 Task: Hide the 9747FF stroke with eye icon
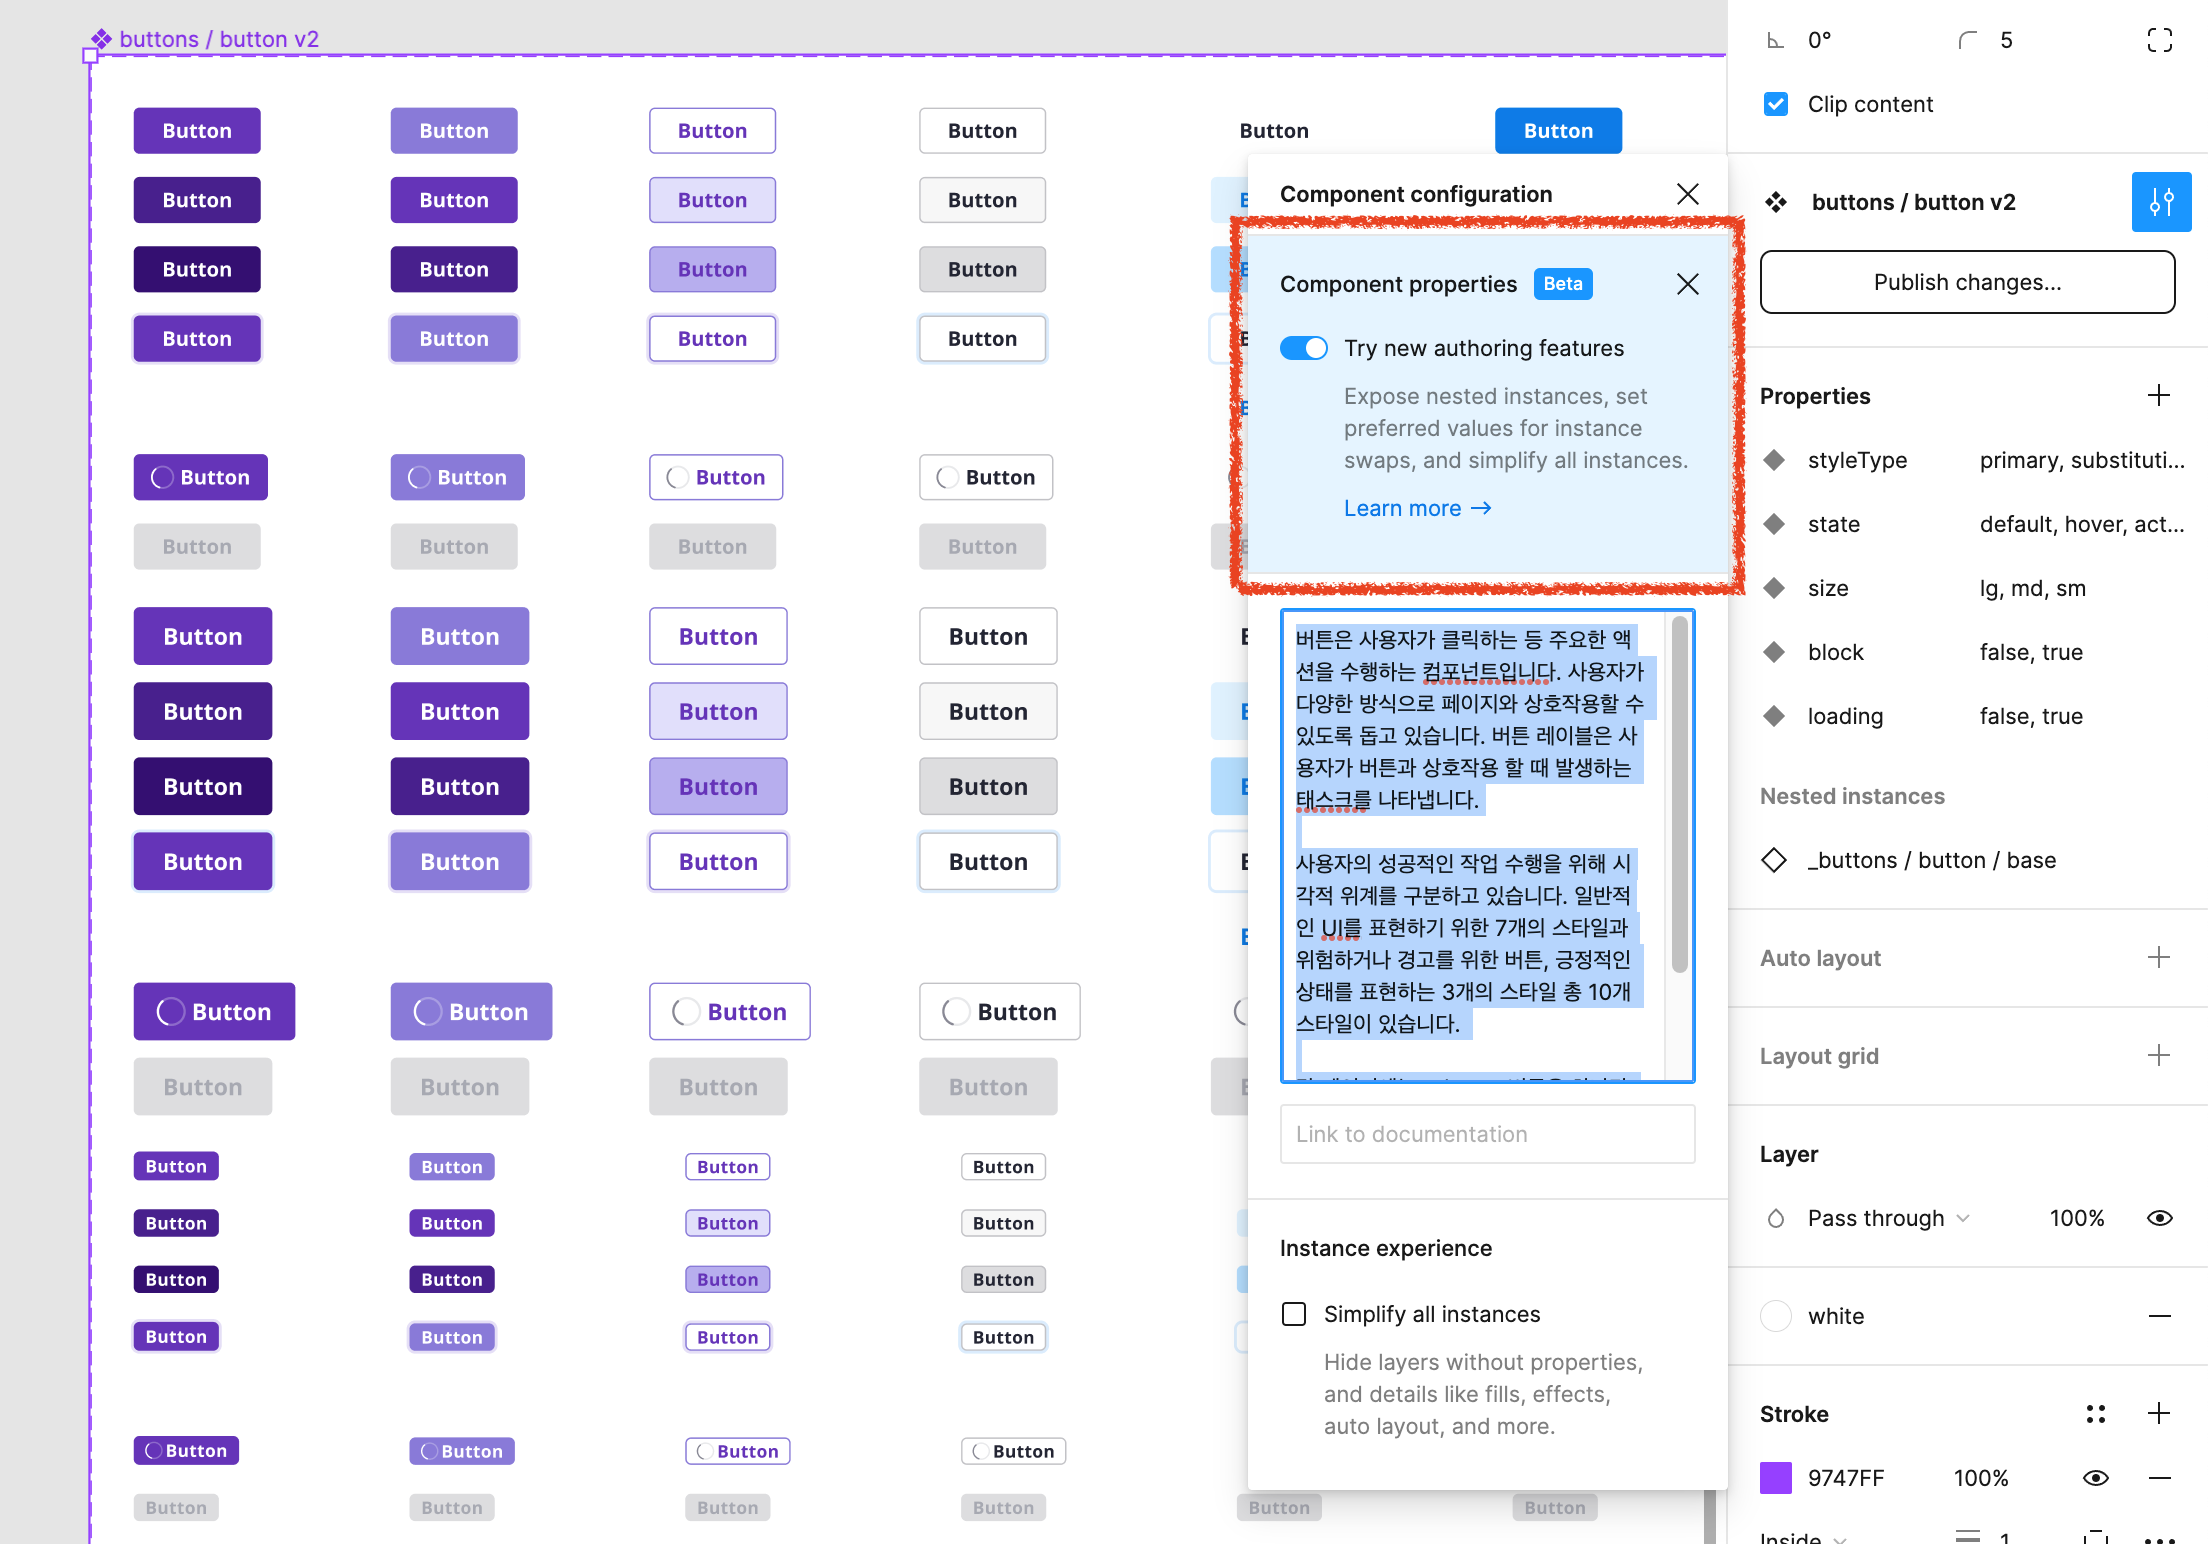pyautogui.click(x=2096, y=1478)
